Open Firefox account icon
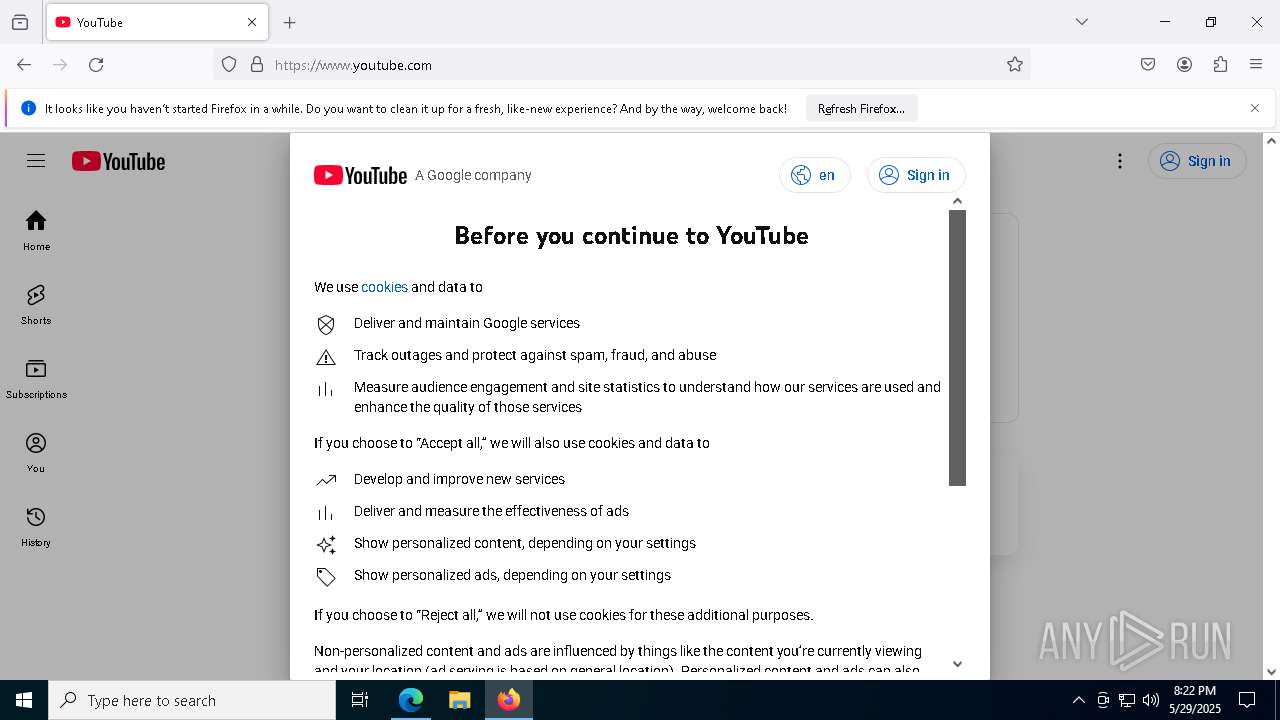 click(x=1184, y=65)
